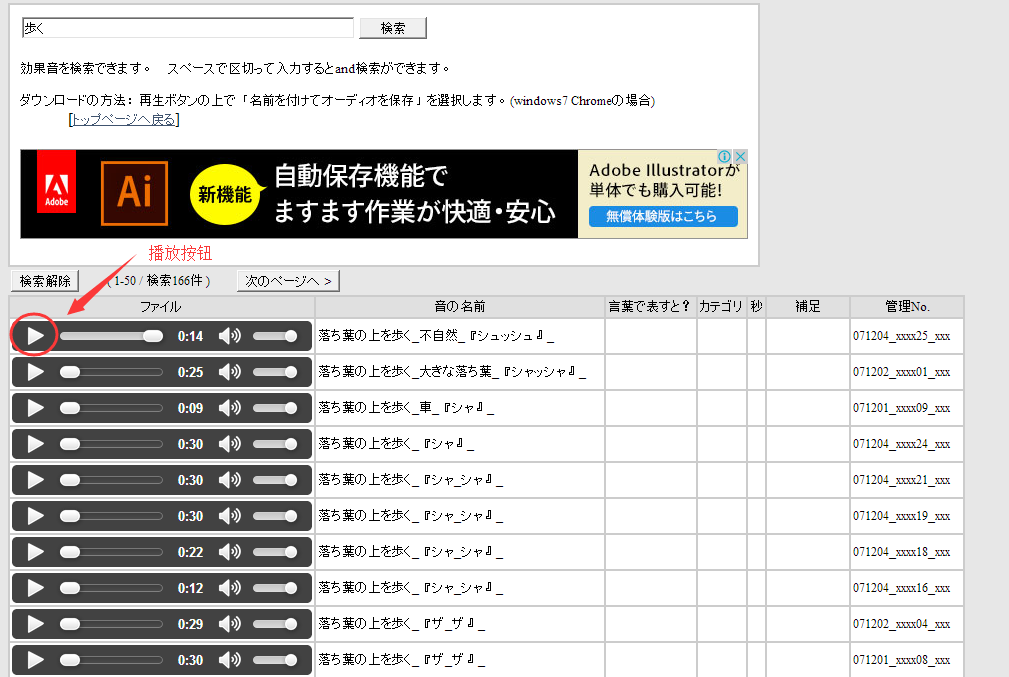Click management number 071204_xxxx25_xxx
1009x677 pixels.
[902, 336]
